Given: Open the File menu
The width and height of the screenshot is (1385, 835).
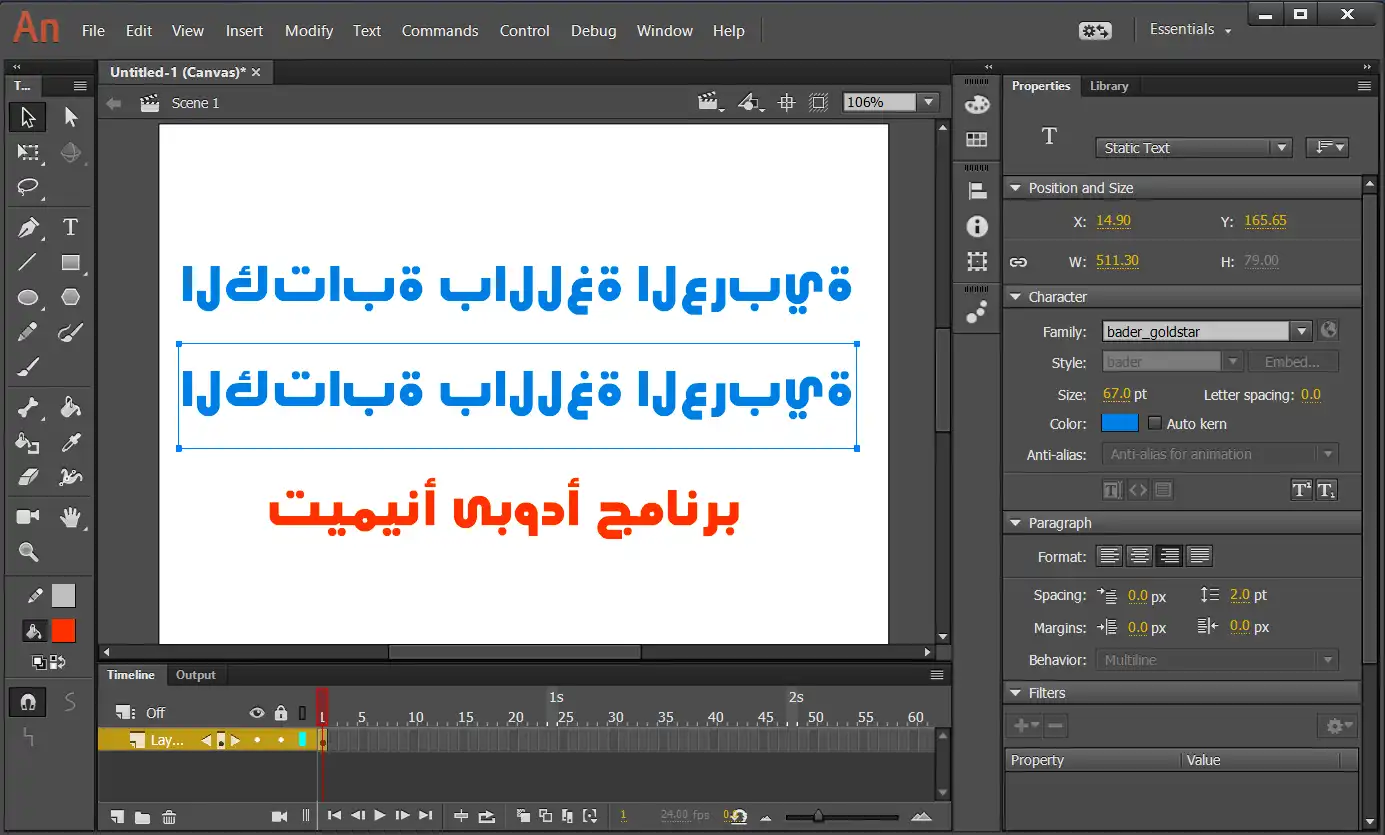Looking at the screenshot, I should pyautogui.click(x=93, y=31).
